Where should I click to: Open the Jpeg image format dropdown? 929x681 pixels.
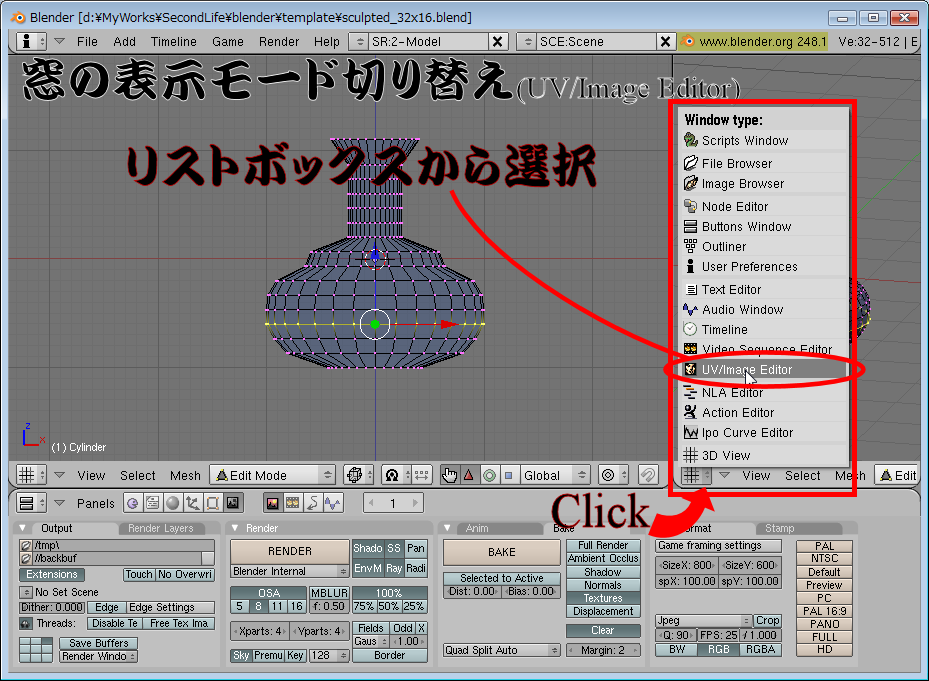coord(704,621)
